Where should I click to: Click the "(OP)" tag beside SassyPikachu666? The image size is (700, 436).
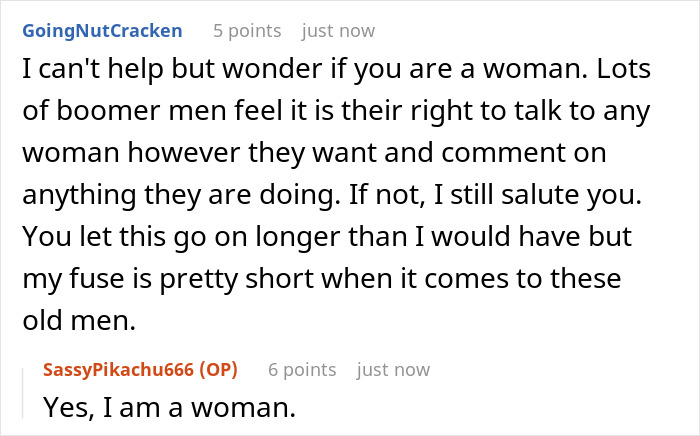coord(218,370)
